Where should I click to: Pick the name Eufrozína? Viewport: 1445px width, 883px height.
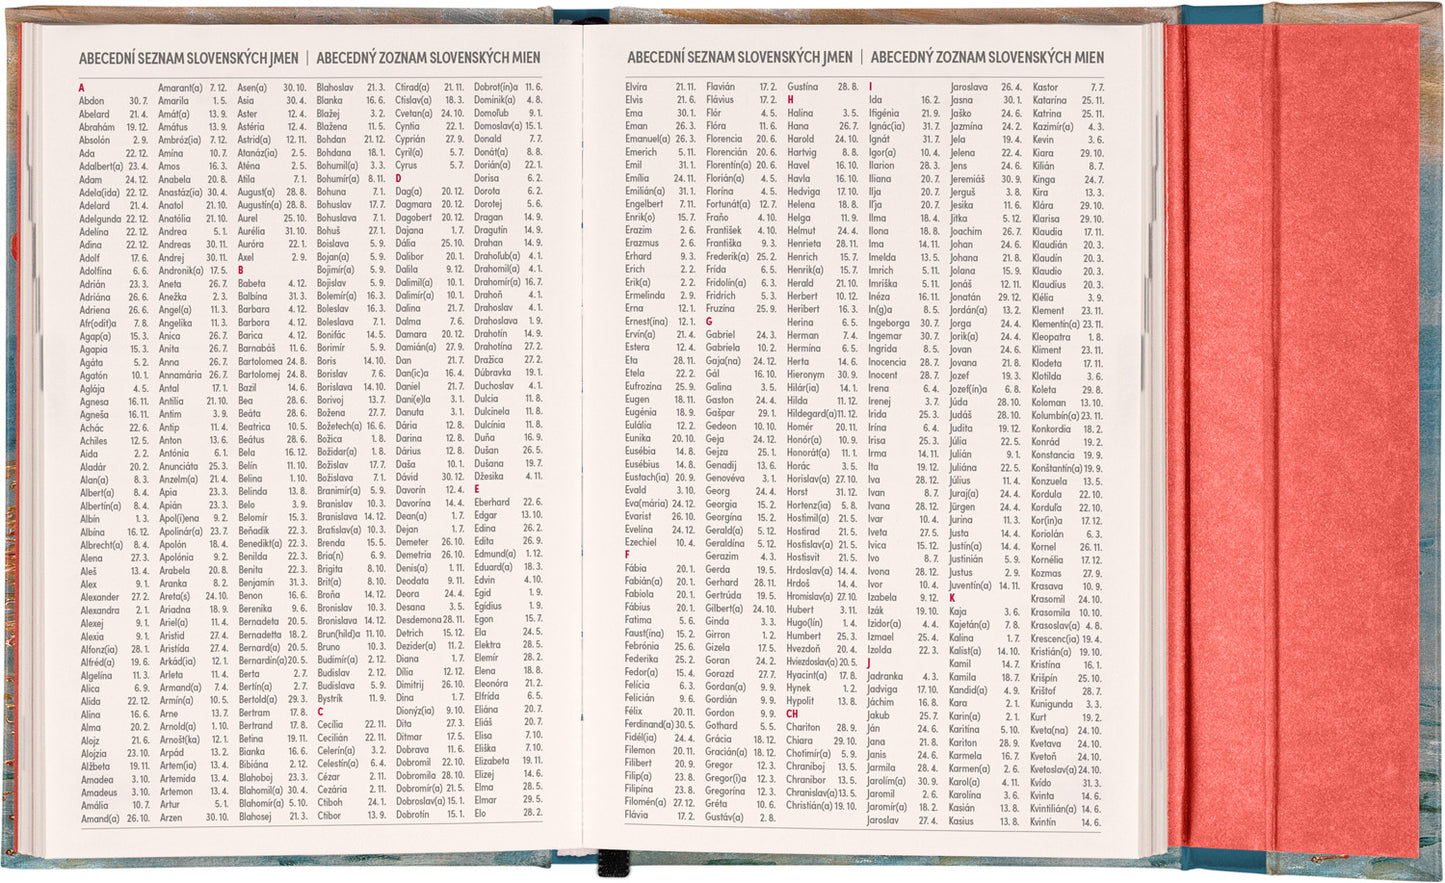click(643, 387)
